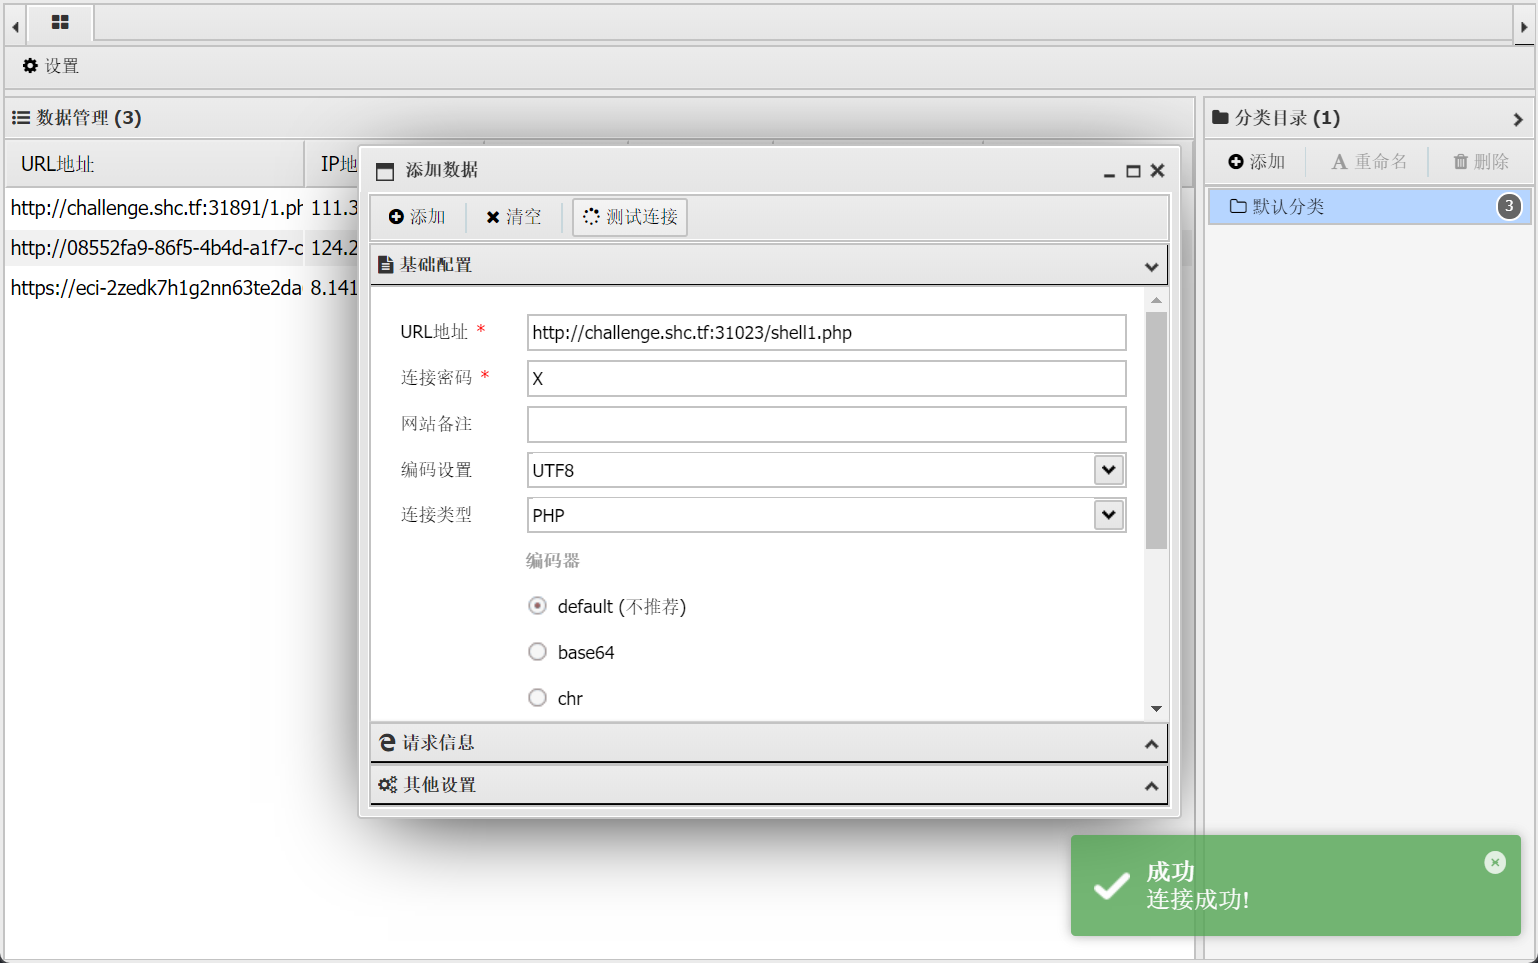Dismiss the success notification close icon
1538x963 pixels.
tap(1495, 862)
